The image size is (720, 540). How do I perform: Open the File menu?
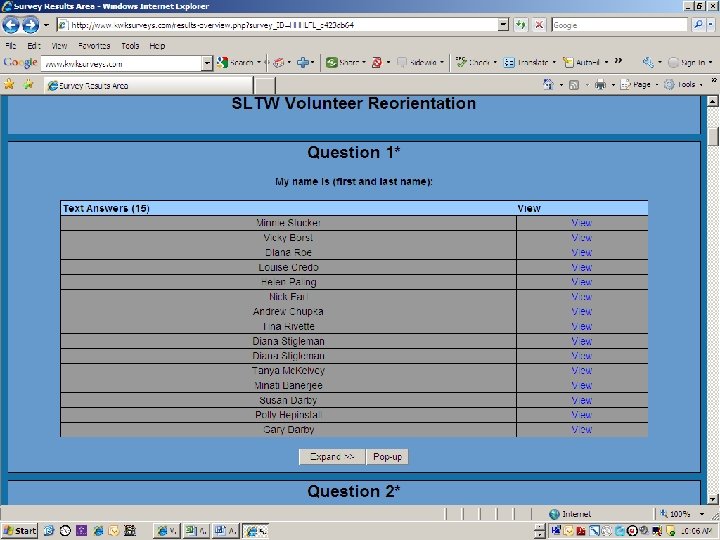pyautogui.click(x=11, y=46)
